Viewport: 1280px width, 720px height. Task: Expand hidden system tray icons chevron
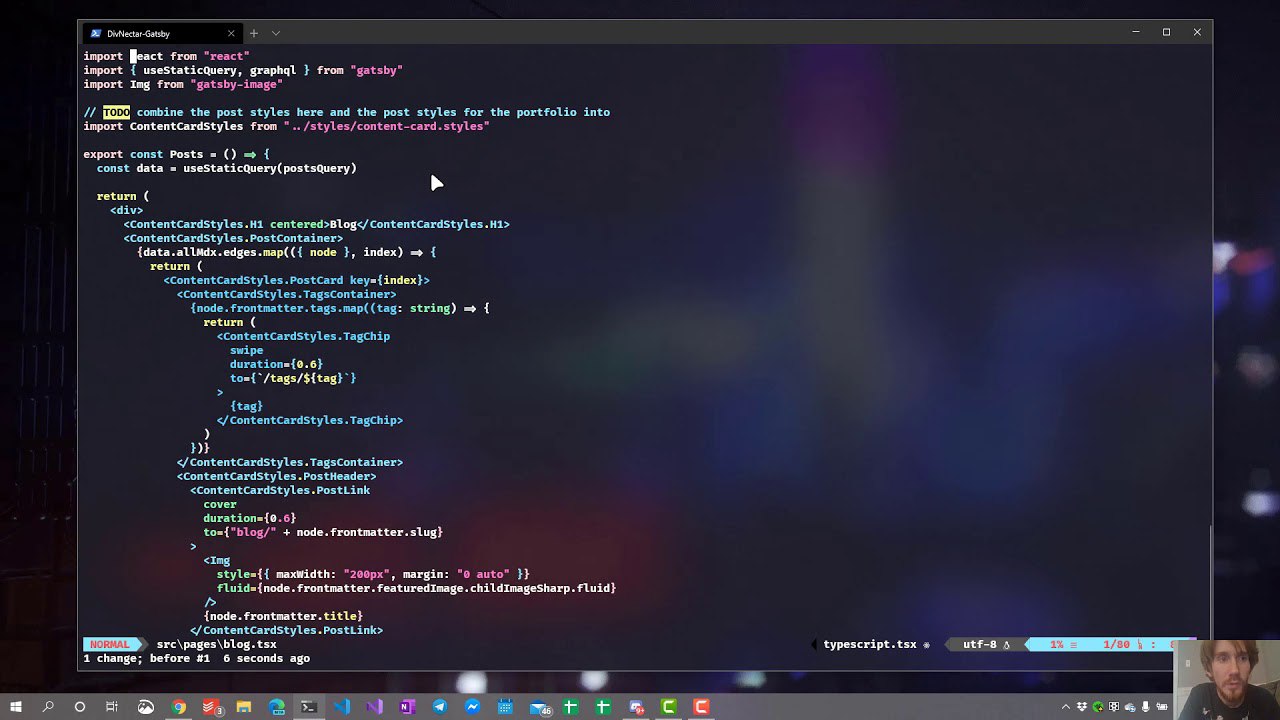[x=1066, y=707]
